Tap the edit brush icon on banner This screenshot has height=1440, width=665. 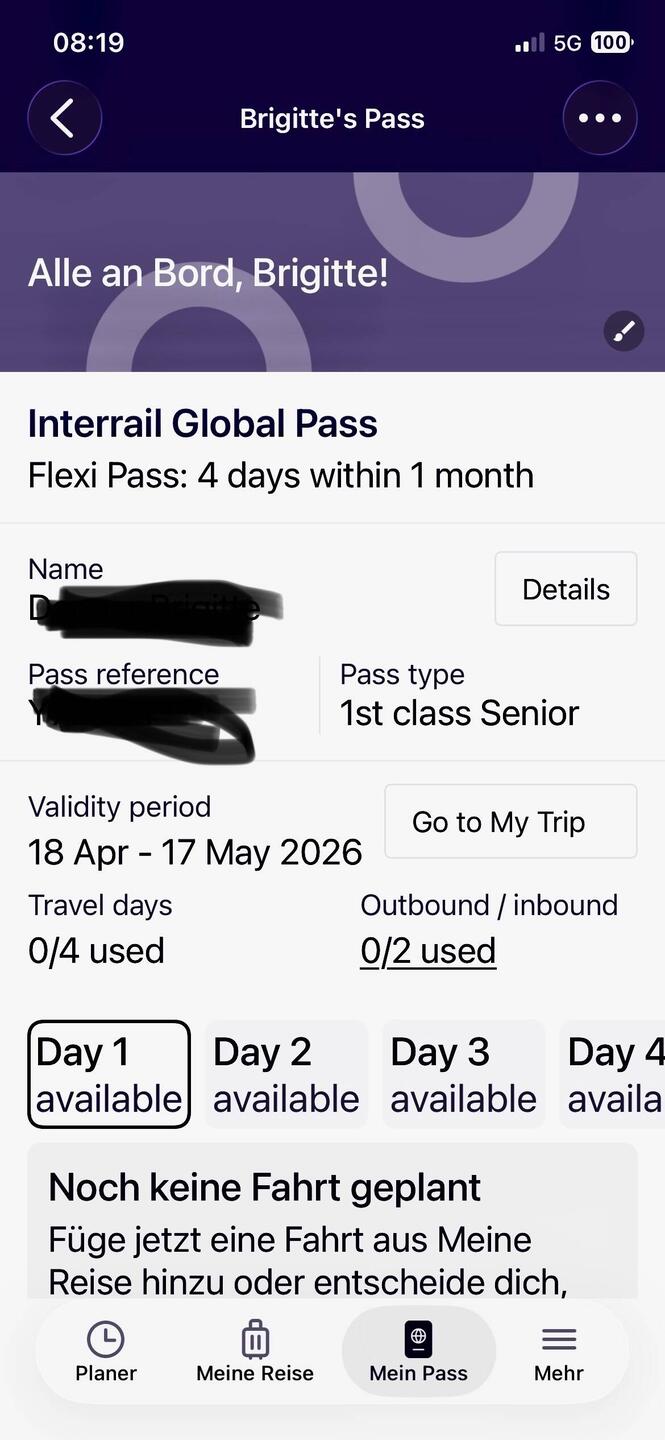coord(624,331)
